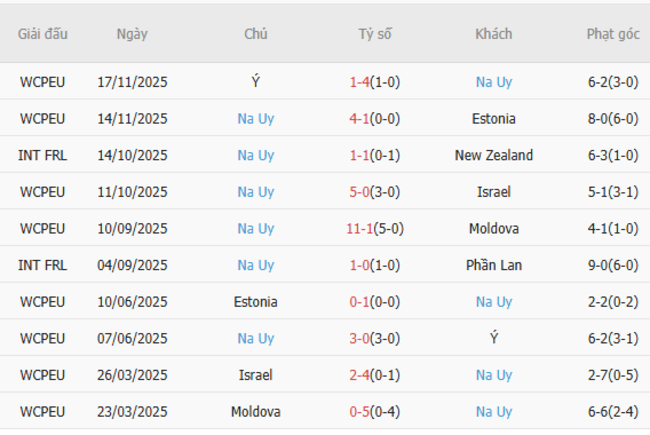Open the Phần Lan team link
The height and width of the screenshot is (435, 650).
click(x=494, y=265)
